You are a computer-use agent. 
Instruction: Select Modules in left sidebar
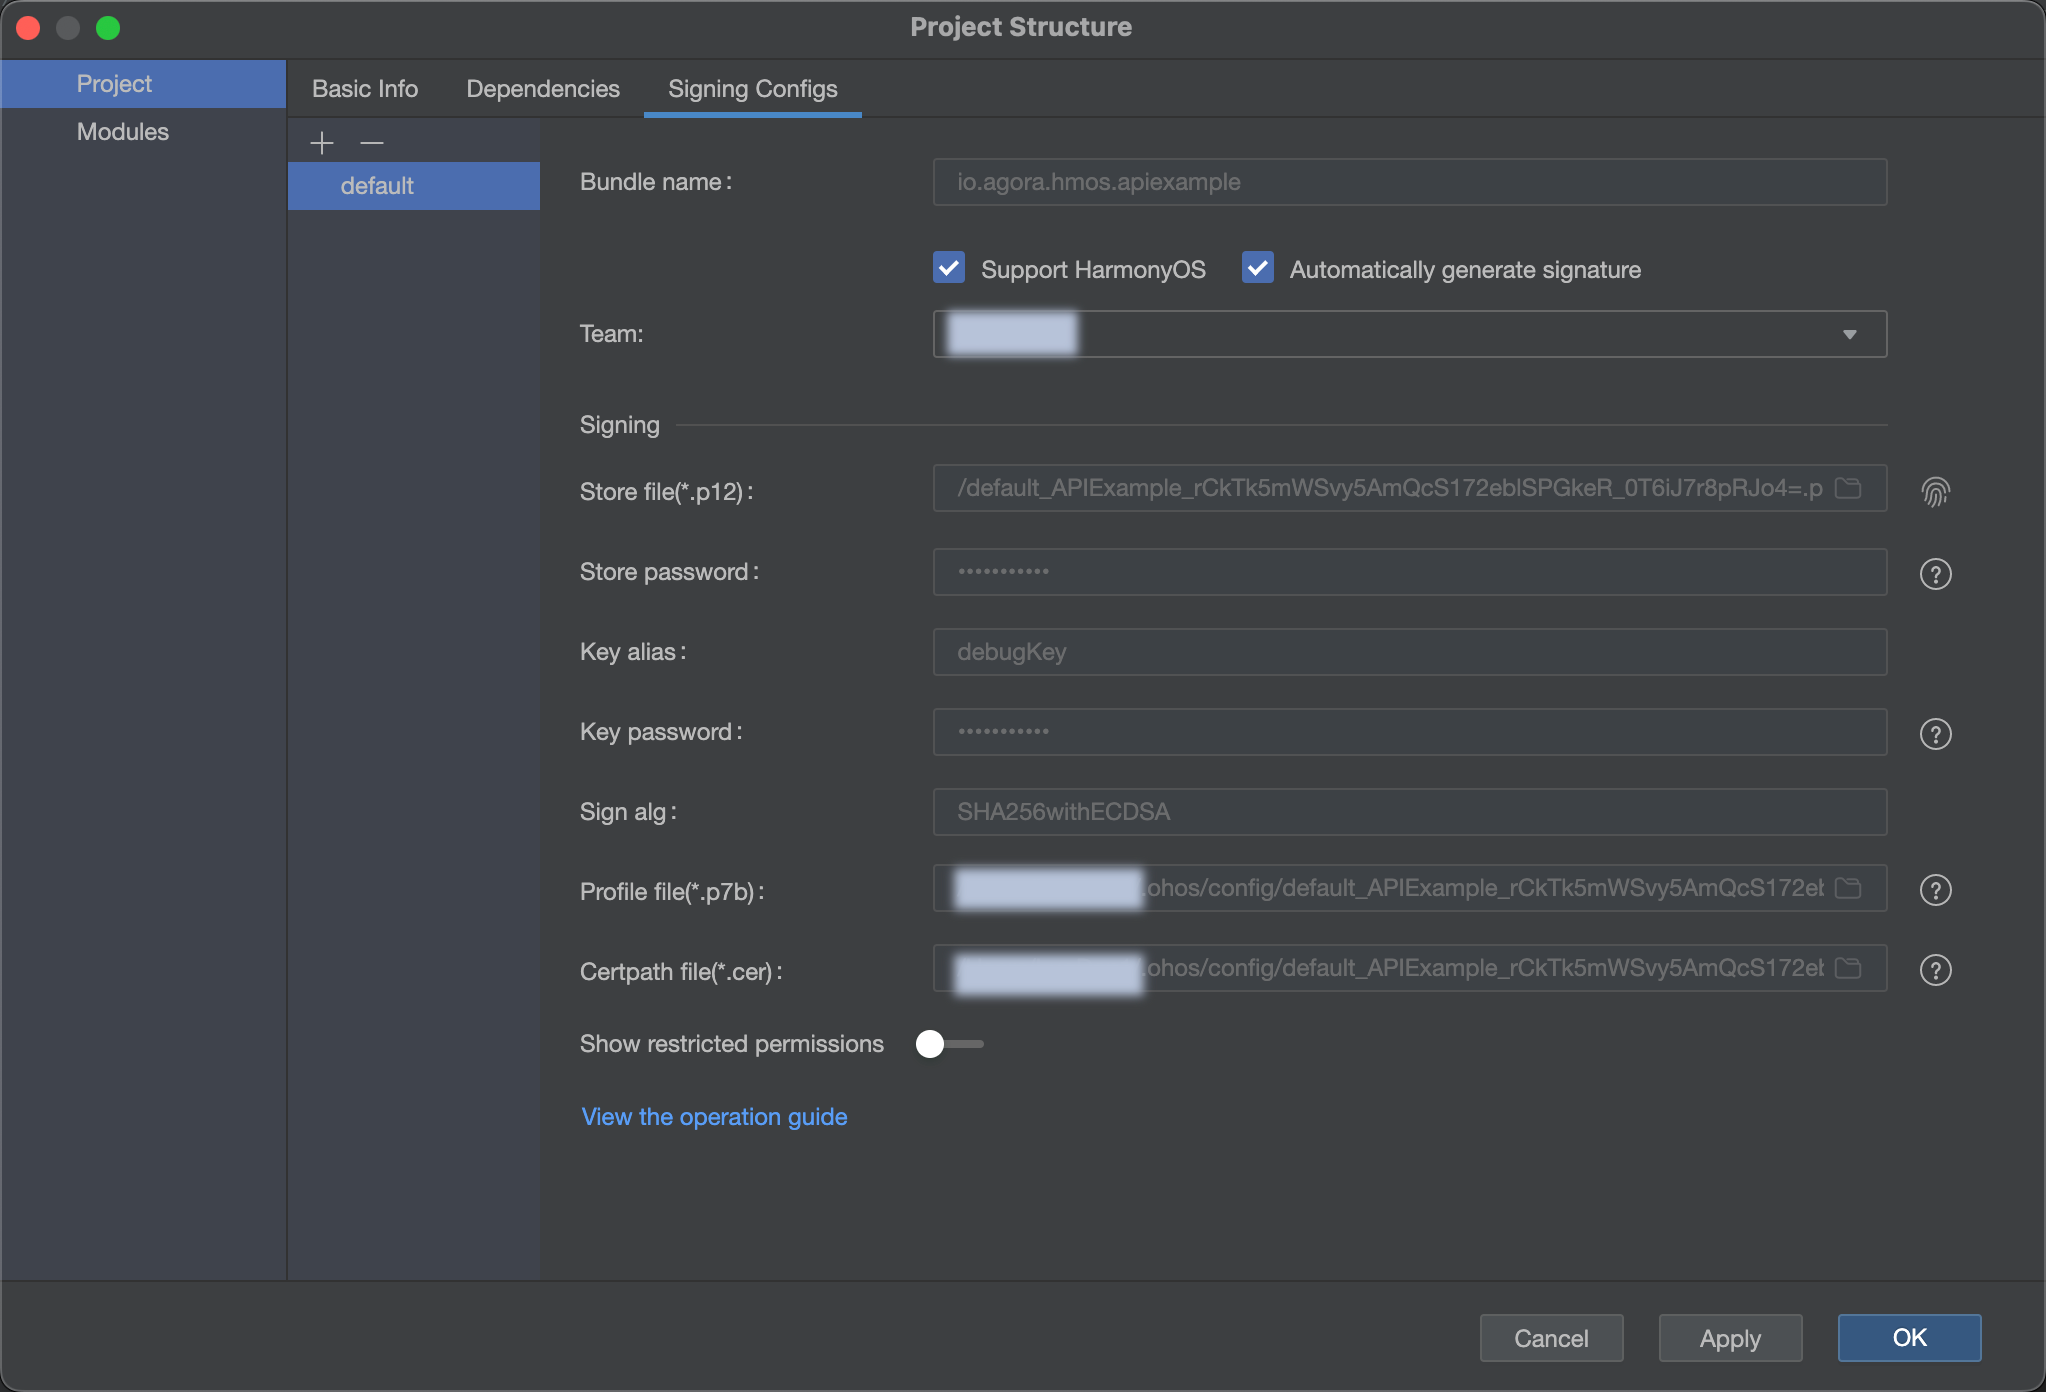click(x=144, y=132)
